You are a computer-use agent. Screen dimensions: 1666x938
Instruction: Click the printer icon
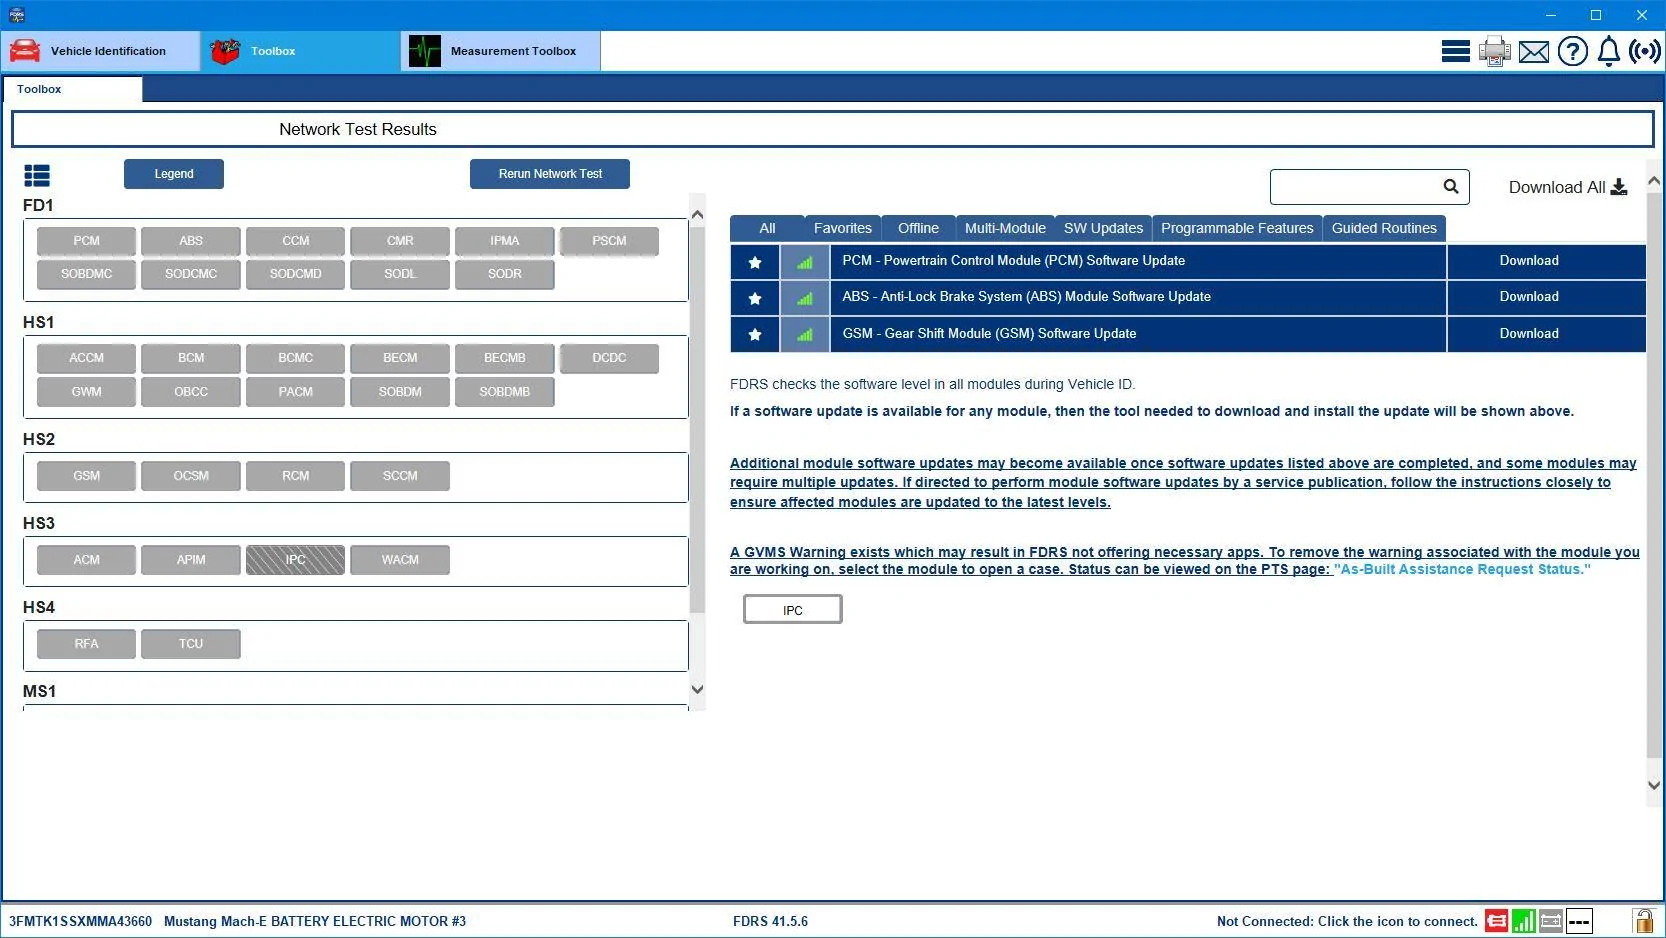[1495, 51]
